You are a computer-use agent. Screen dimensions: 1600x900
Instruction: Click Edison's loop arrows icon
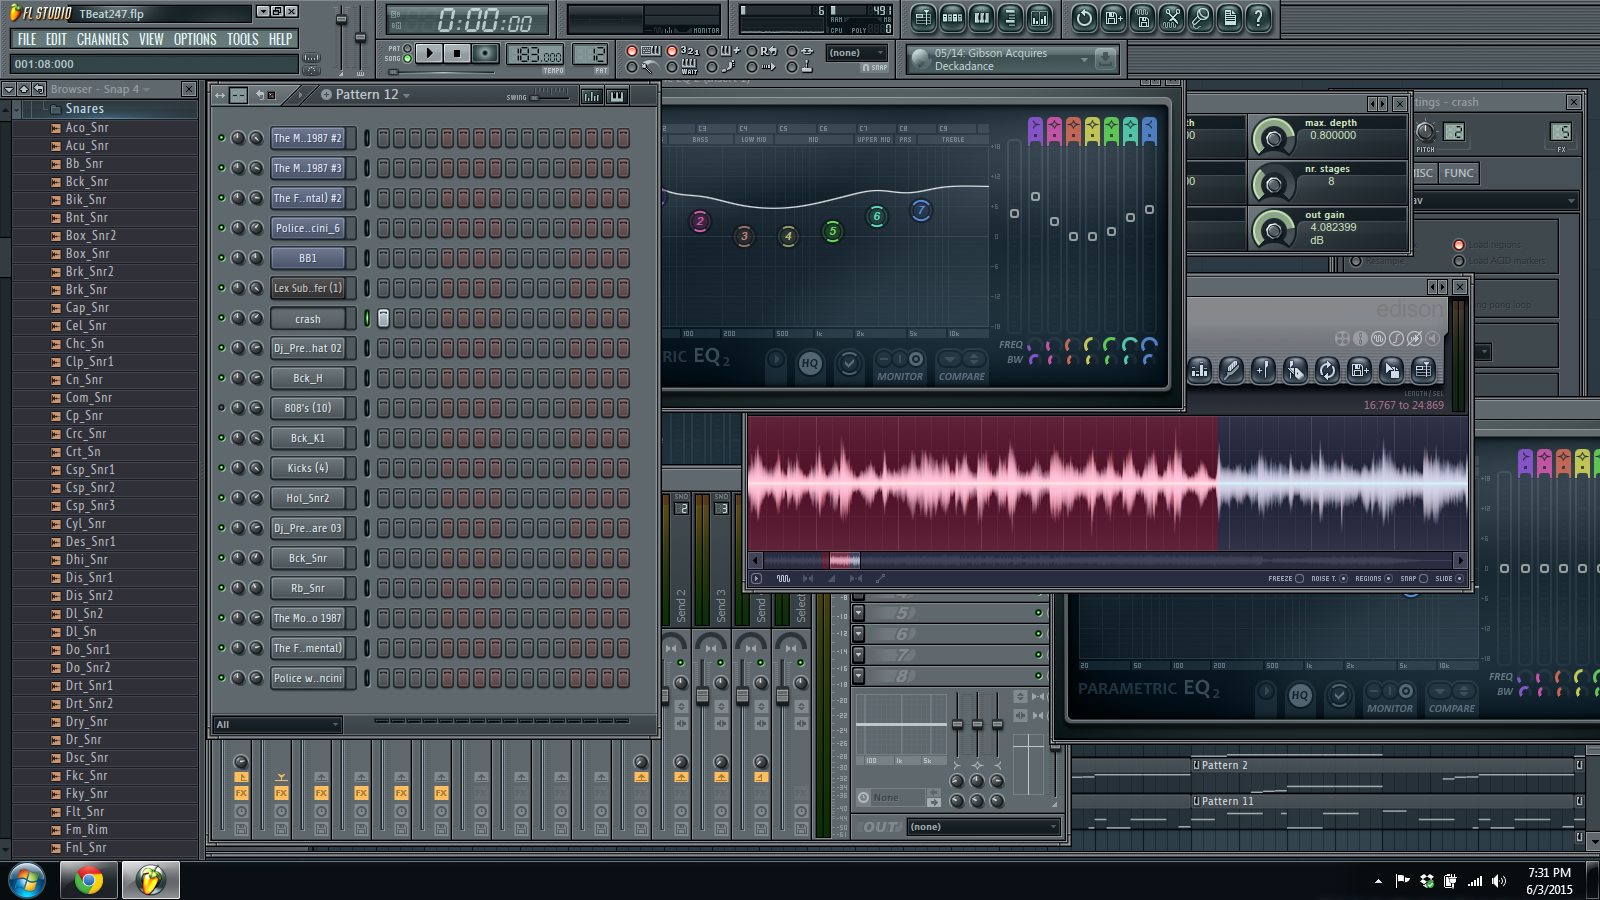click(x=1327, y=370)
